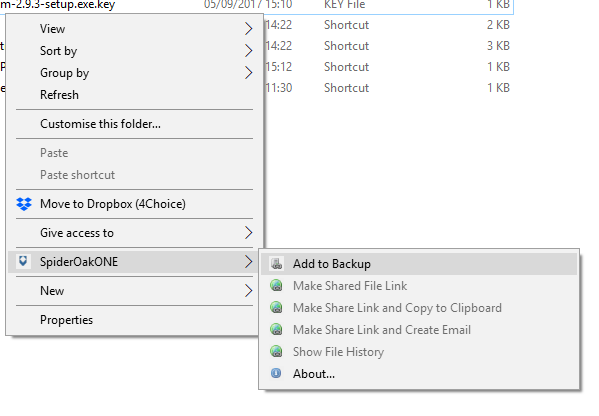Click the Show File History icon
The width and height of the screenshot is (599, 416).
[276, 351]
